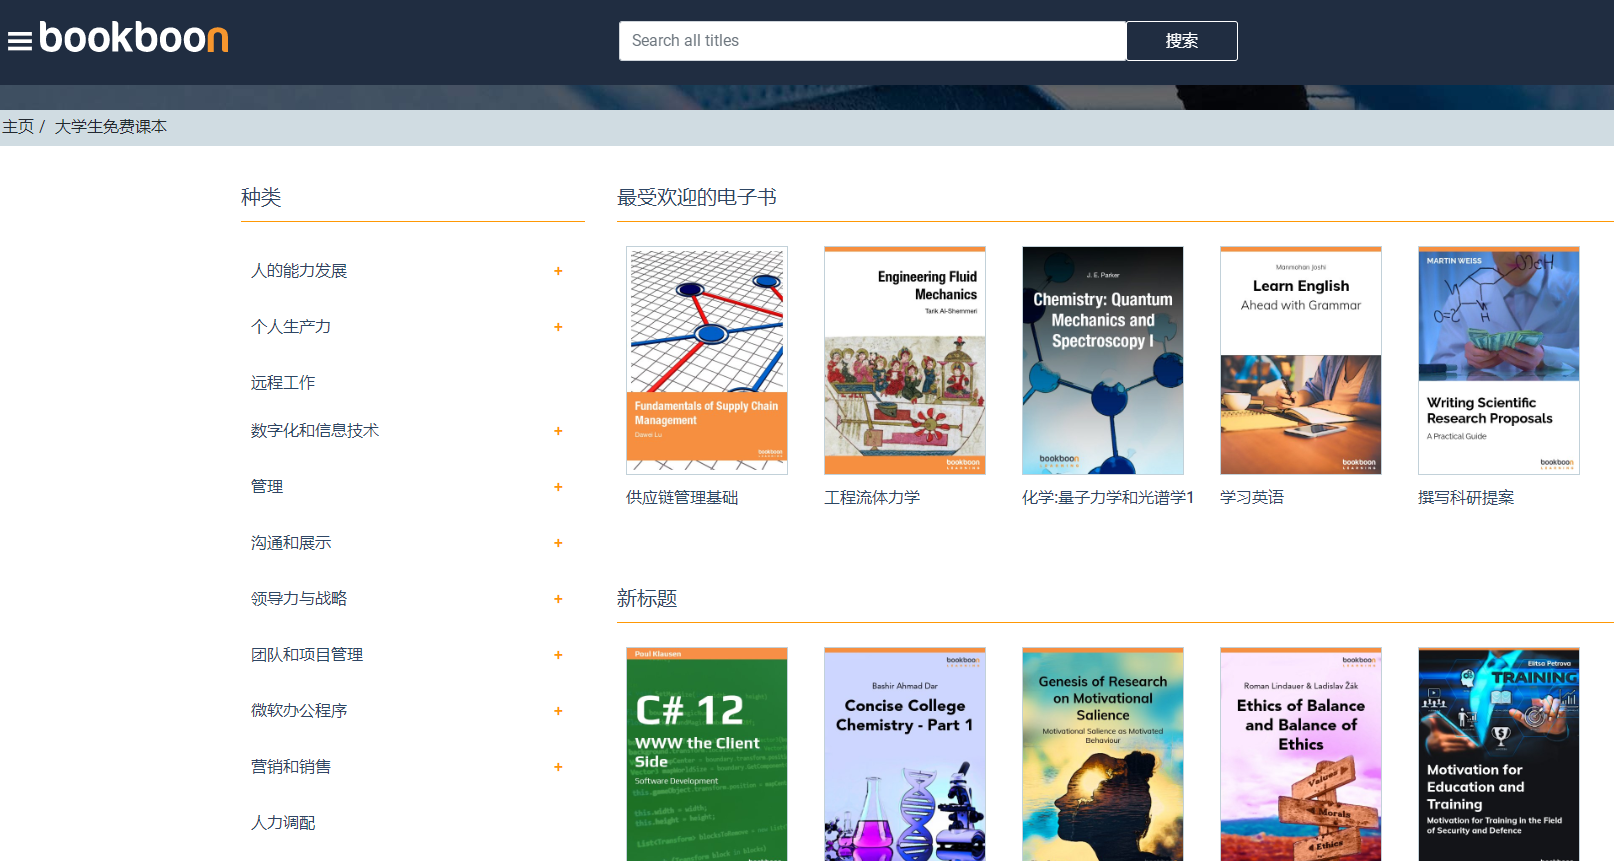Click the 供应链管理基础 title link
This screenshot has width=1614, height=861.
pyautogui.click(x=682, y=498)
